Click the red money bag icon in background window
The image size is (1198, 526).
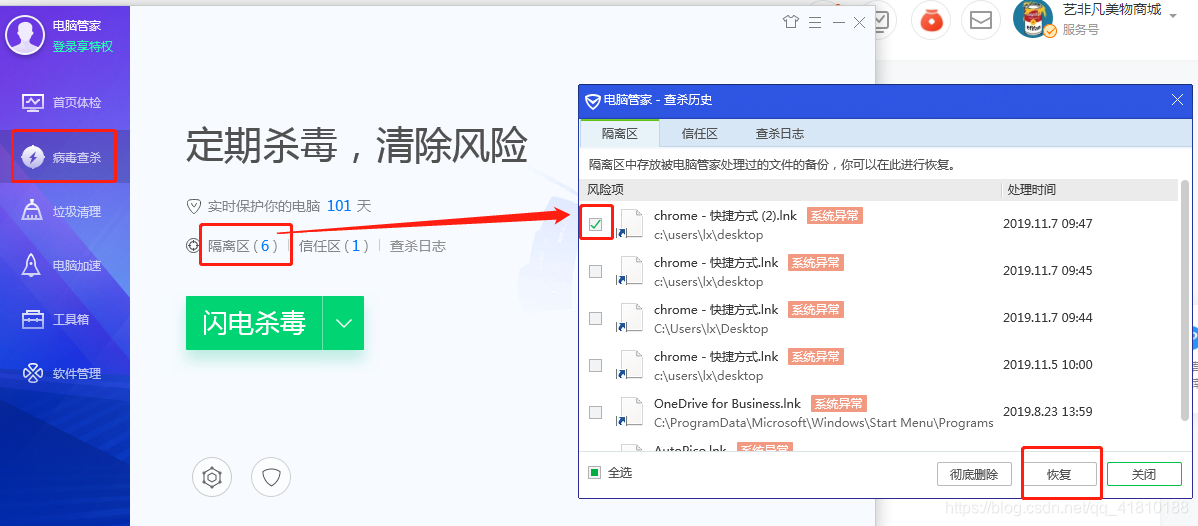pos(931,21)
